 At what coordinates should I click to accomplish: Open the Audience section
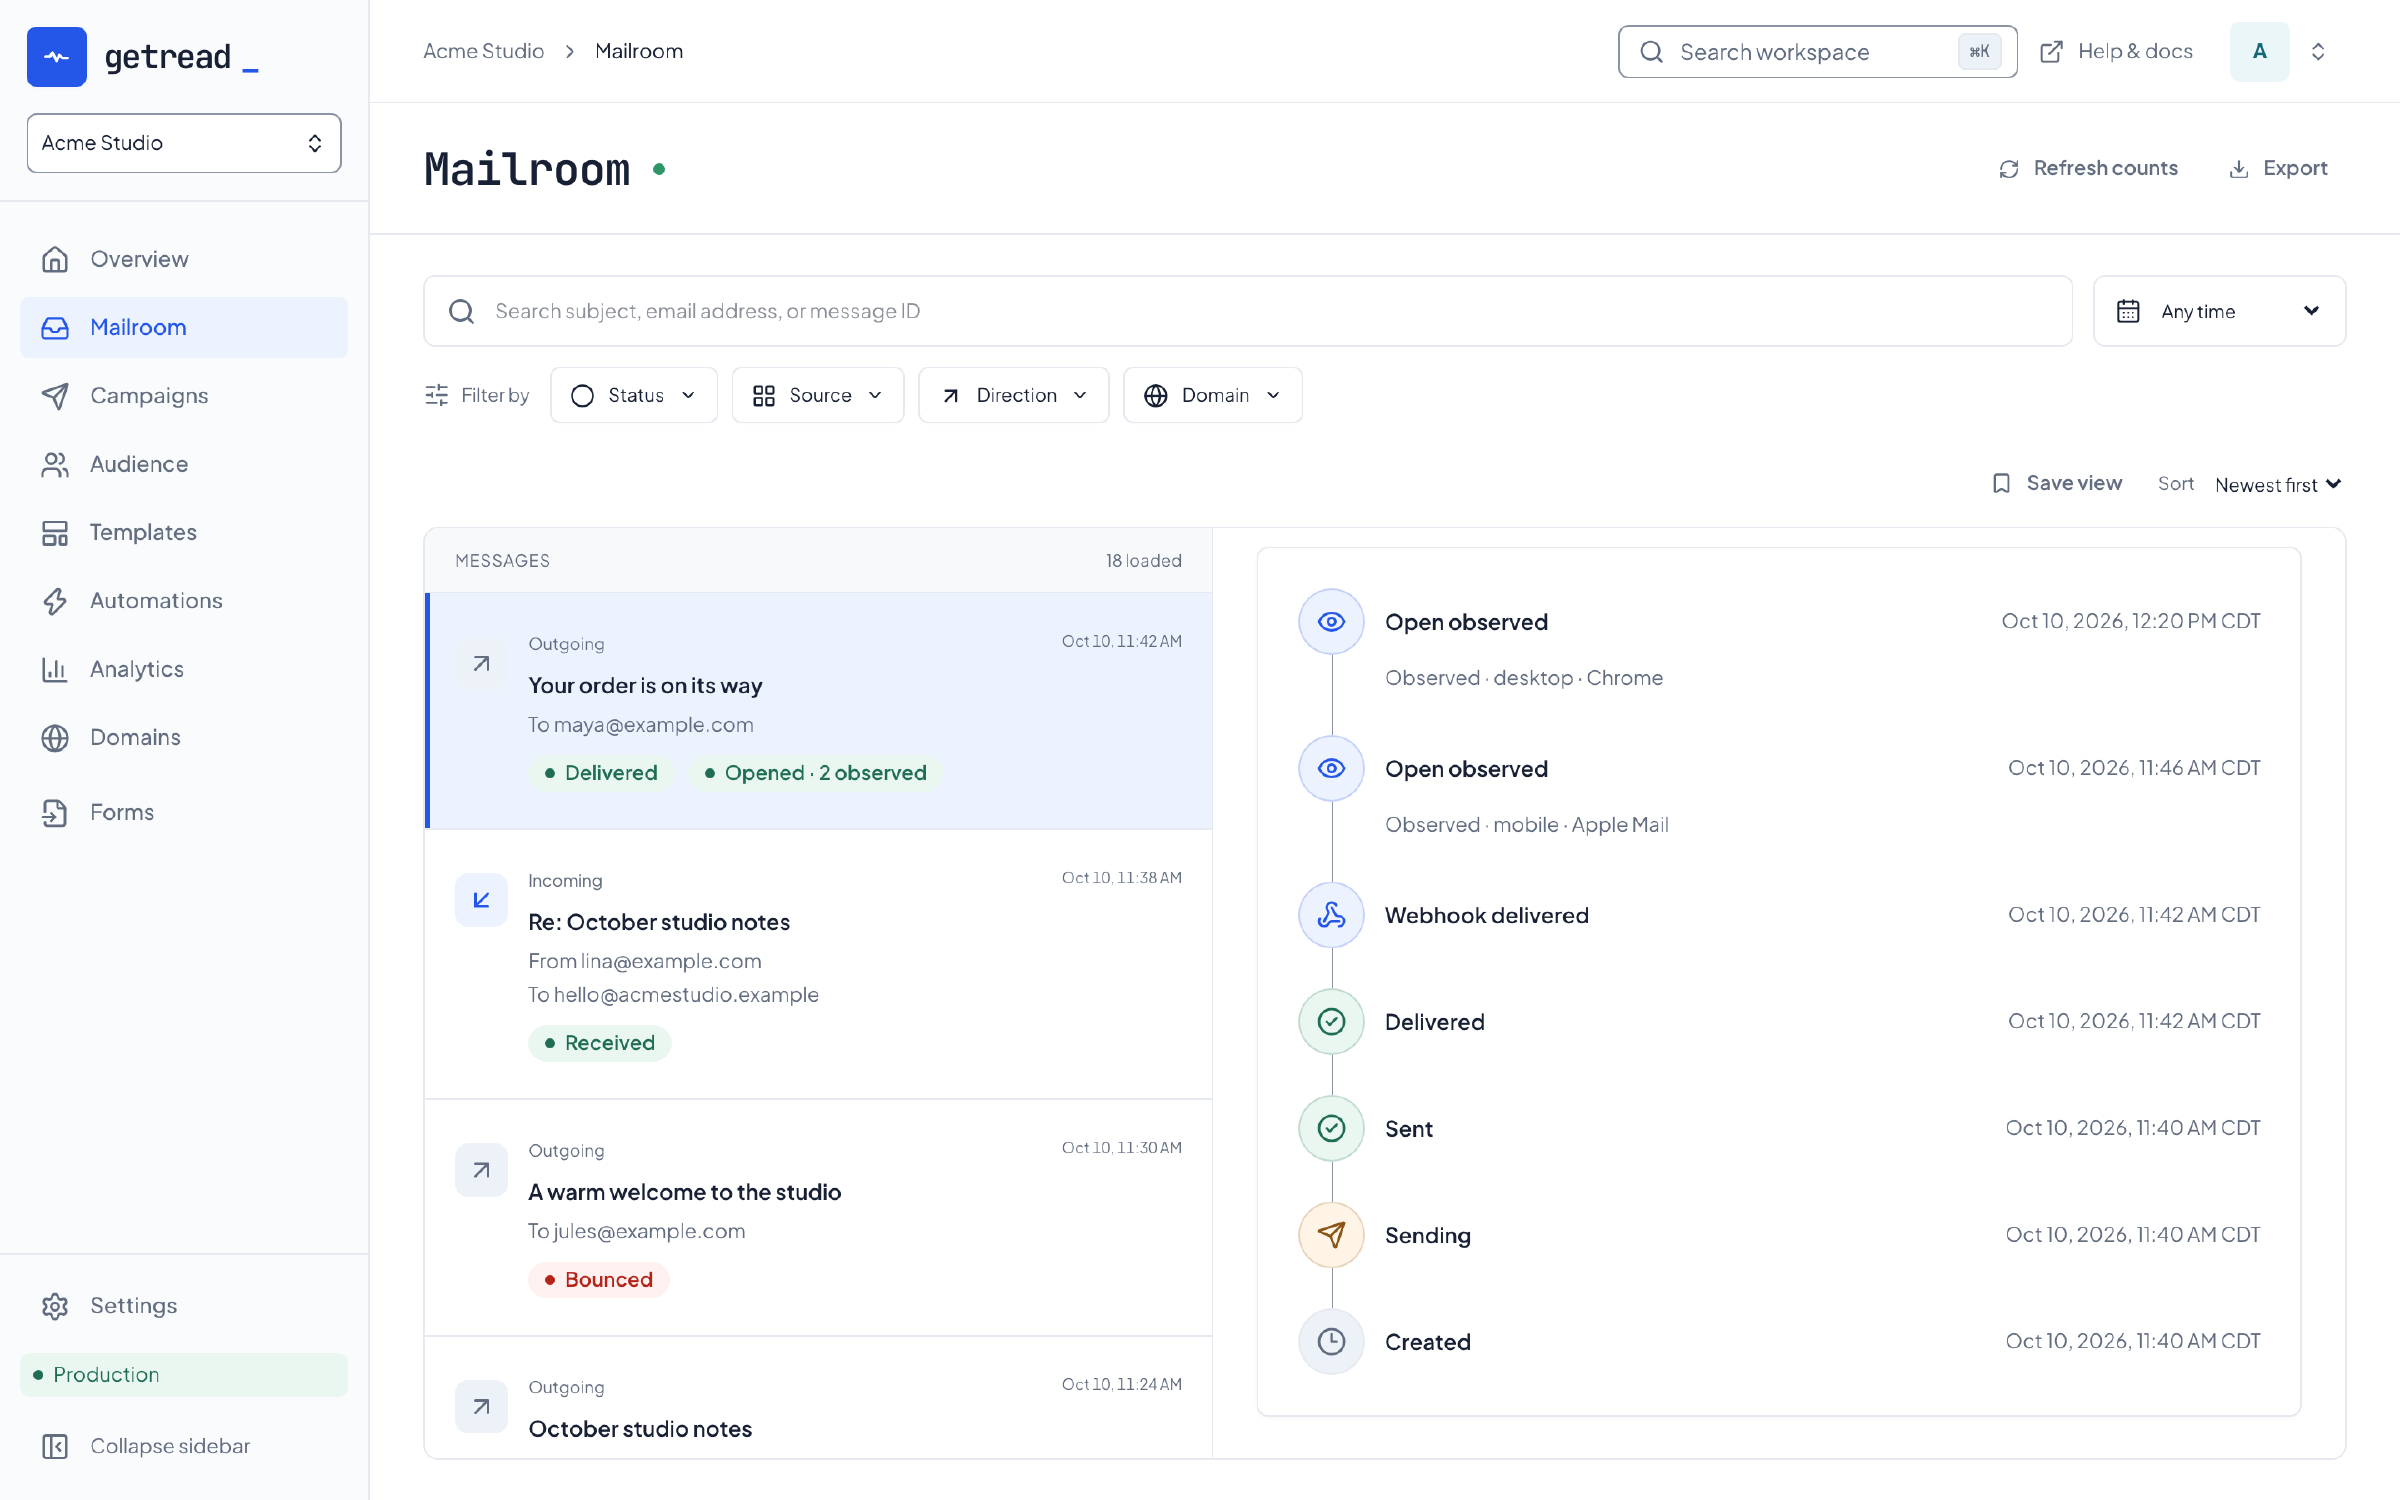tap(184, 464)
